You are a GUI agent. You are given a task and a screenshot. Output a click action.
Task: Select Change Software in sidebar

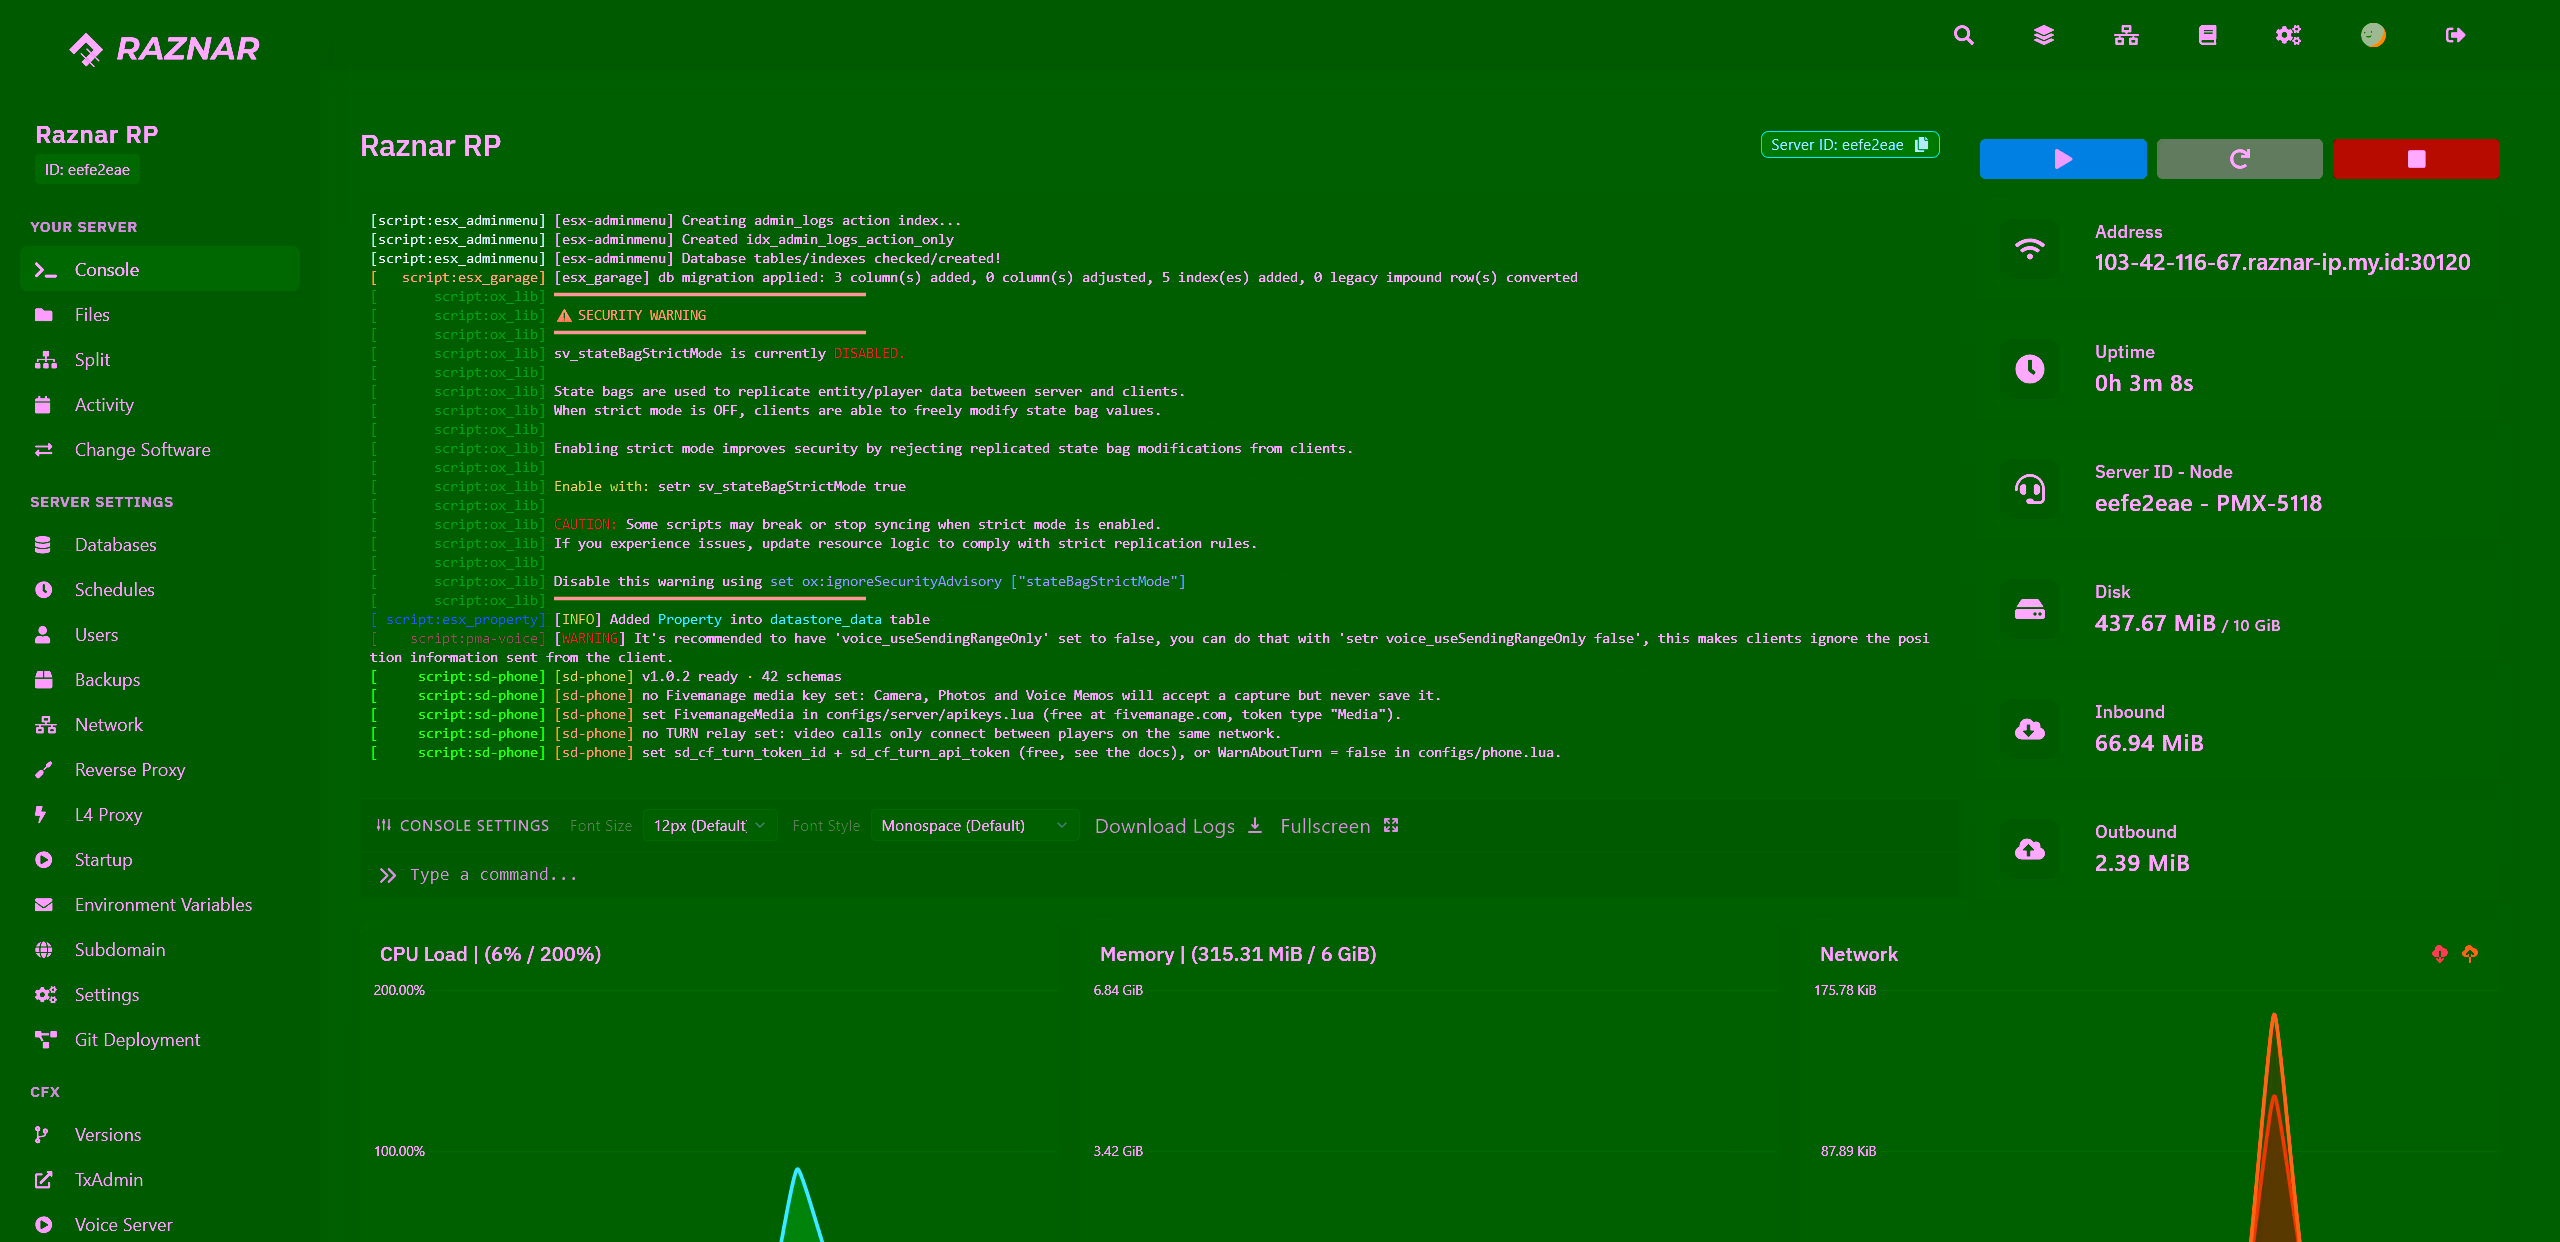tap(160, 450)
